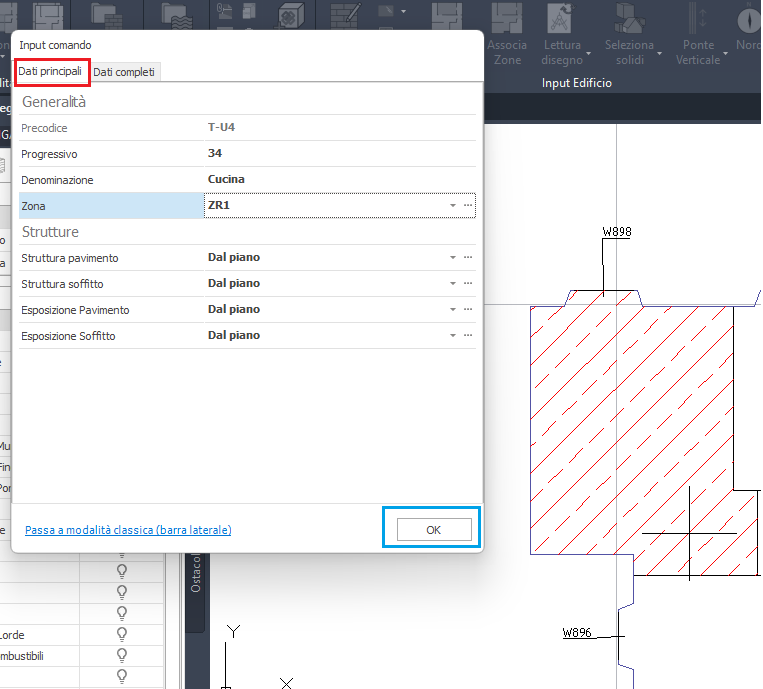Open the Struttura pavimento dropdown

(x=453, y=258)
